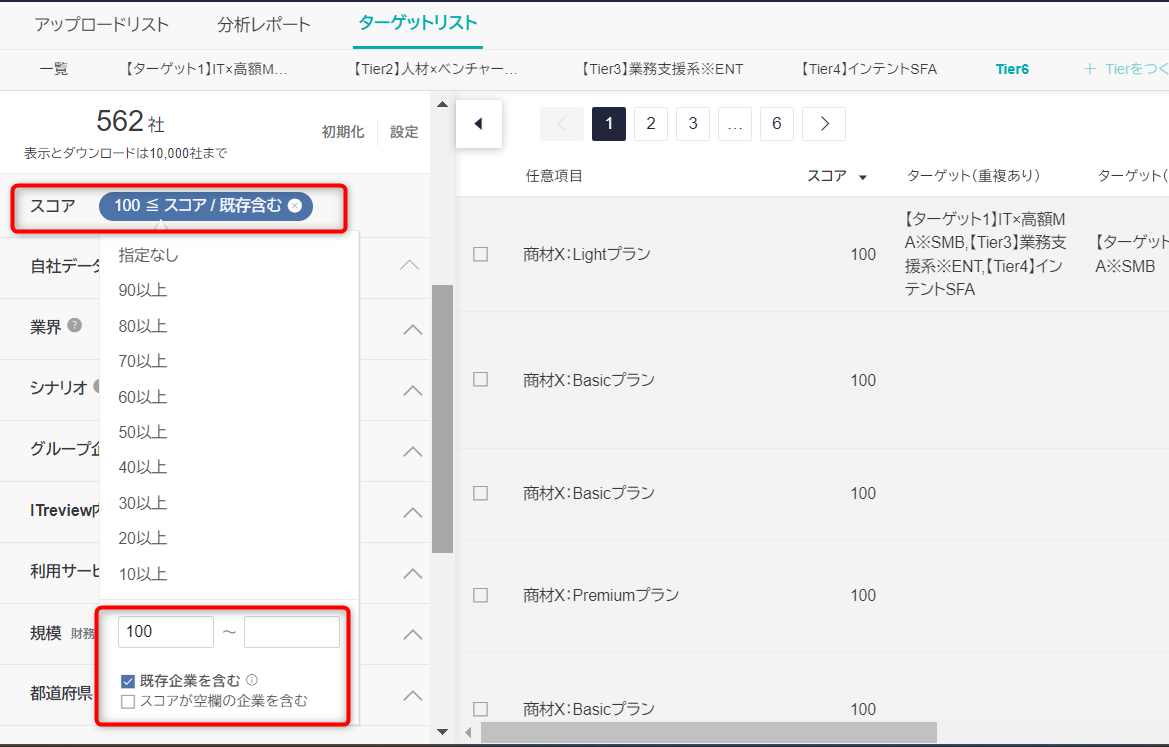Open the 【Tier4】インテントSFA tab
This screenshot has width=1169, height=747.
click(868, 69)
